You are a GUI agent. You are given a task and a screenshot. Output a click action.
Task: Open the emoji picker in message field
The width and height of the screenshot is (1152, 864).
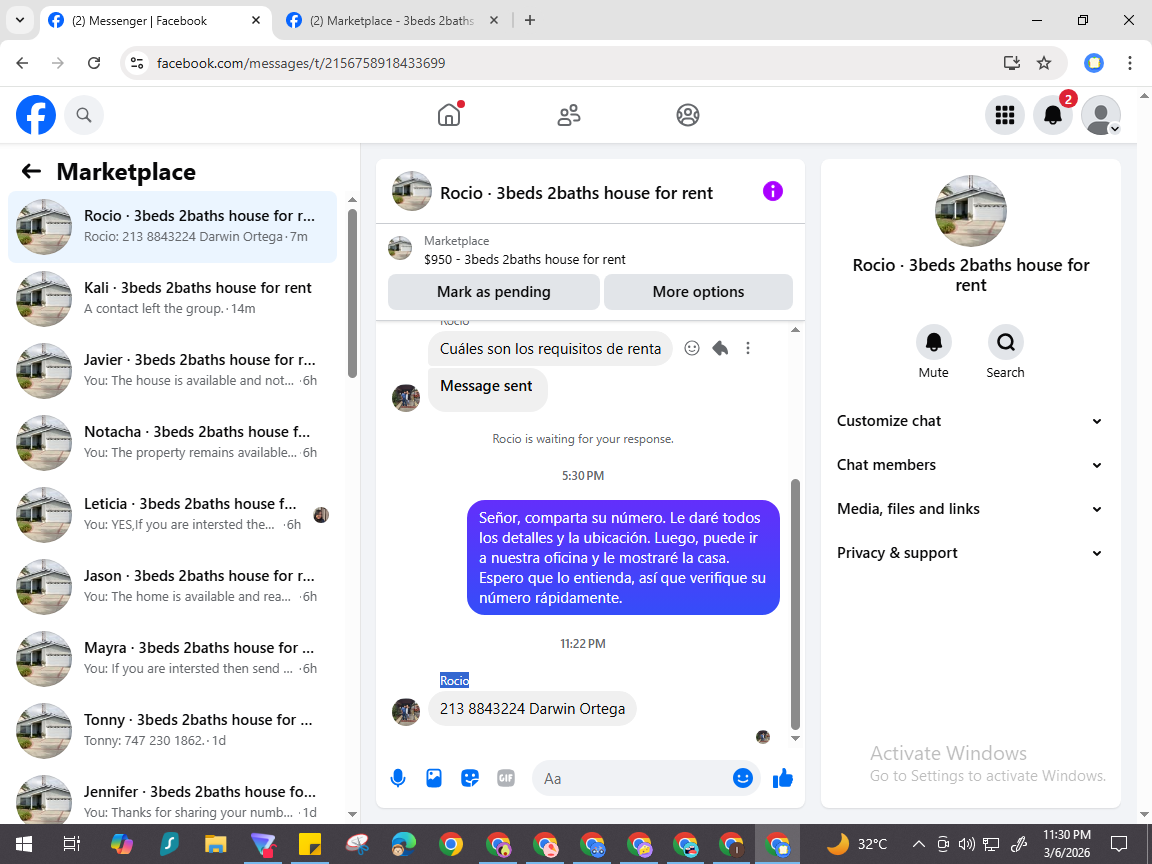click(743, 778)
